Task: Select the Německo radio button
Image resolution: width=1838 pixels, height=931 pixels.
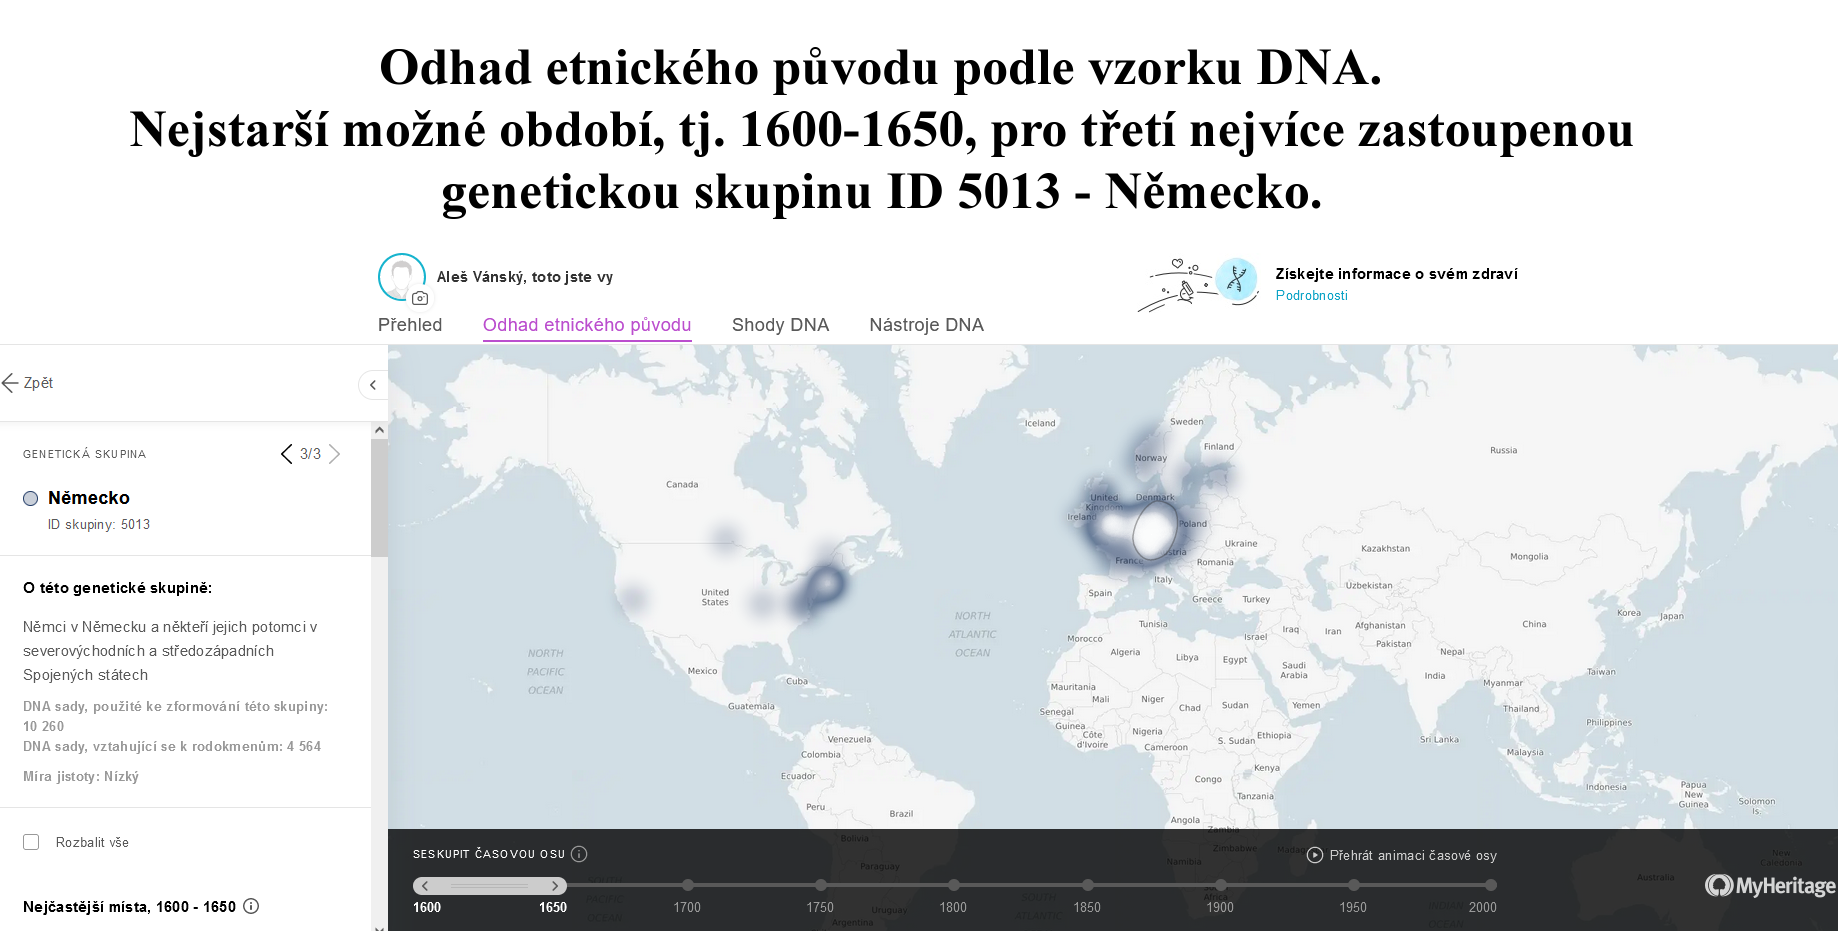Action: pos(31,498)
